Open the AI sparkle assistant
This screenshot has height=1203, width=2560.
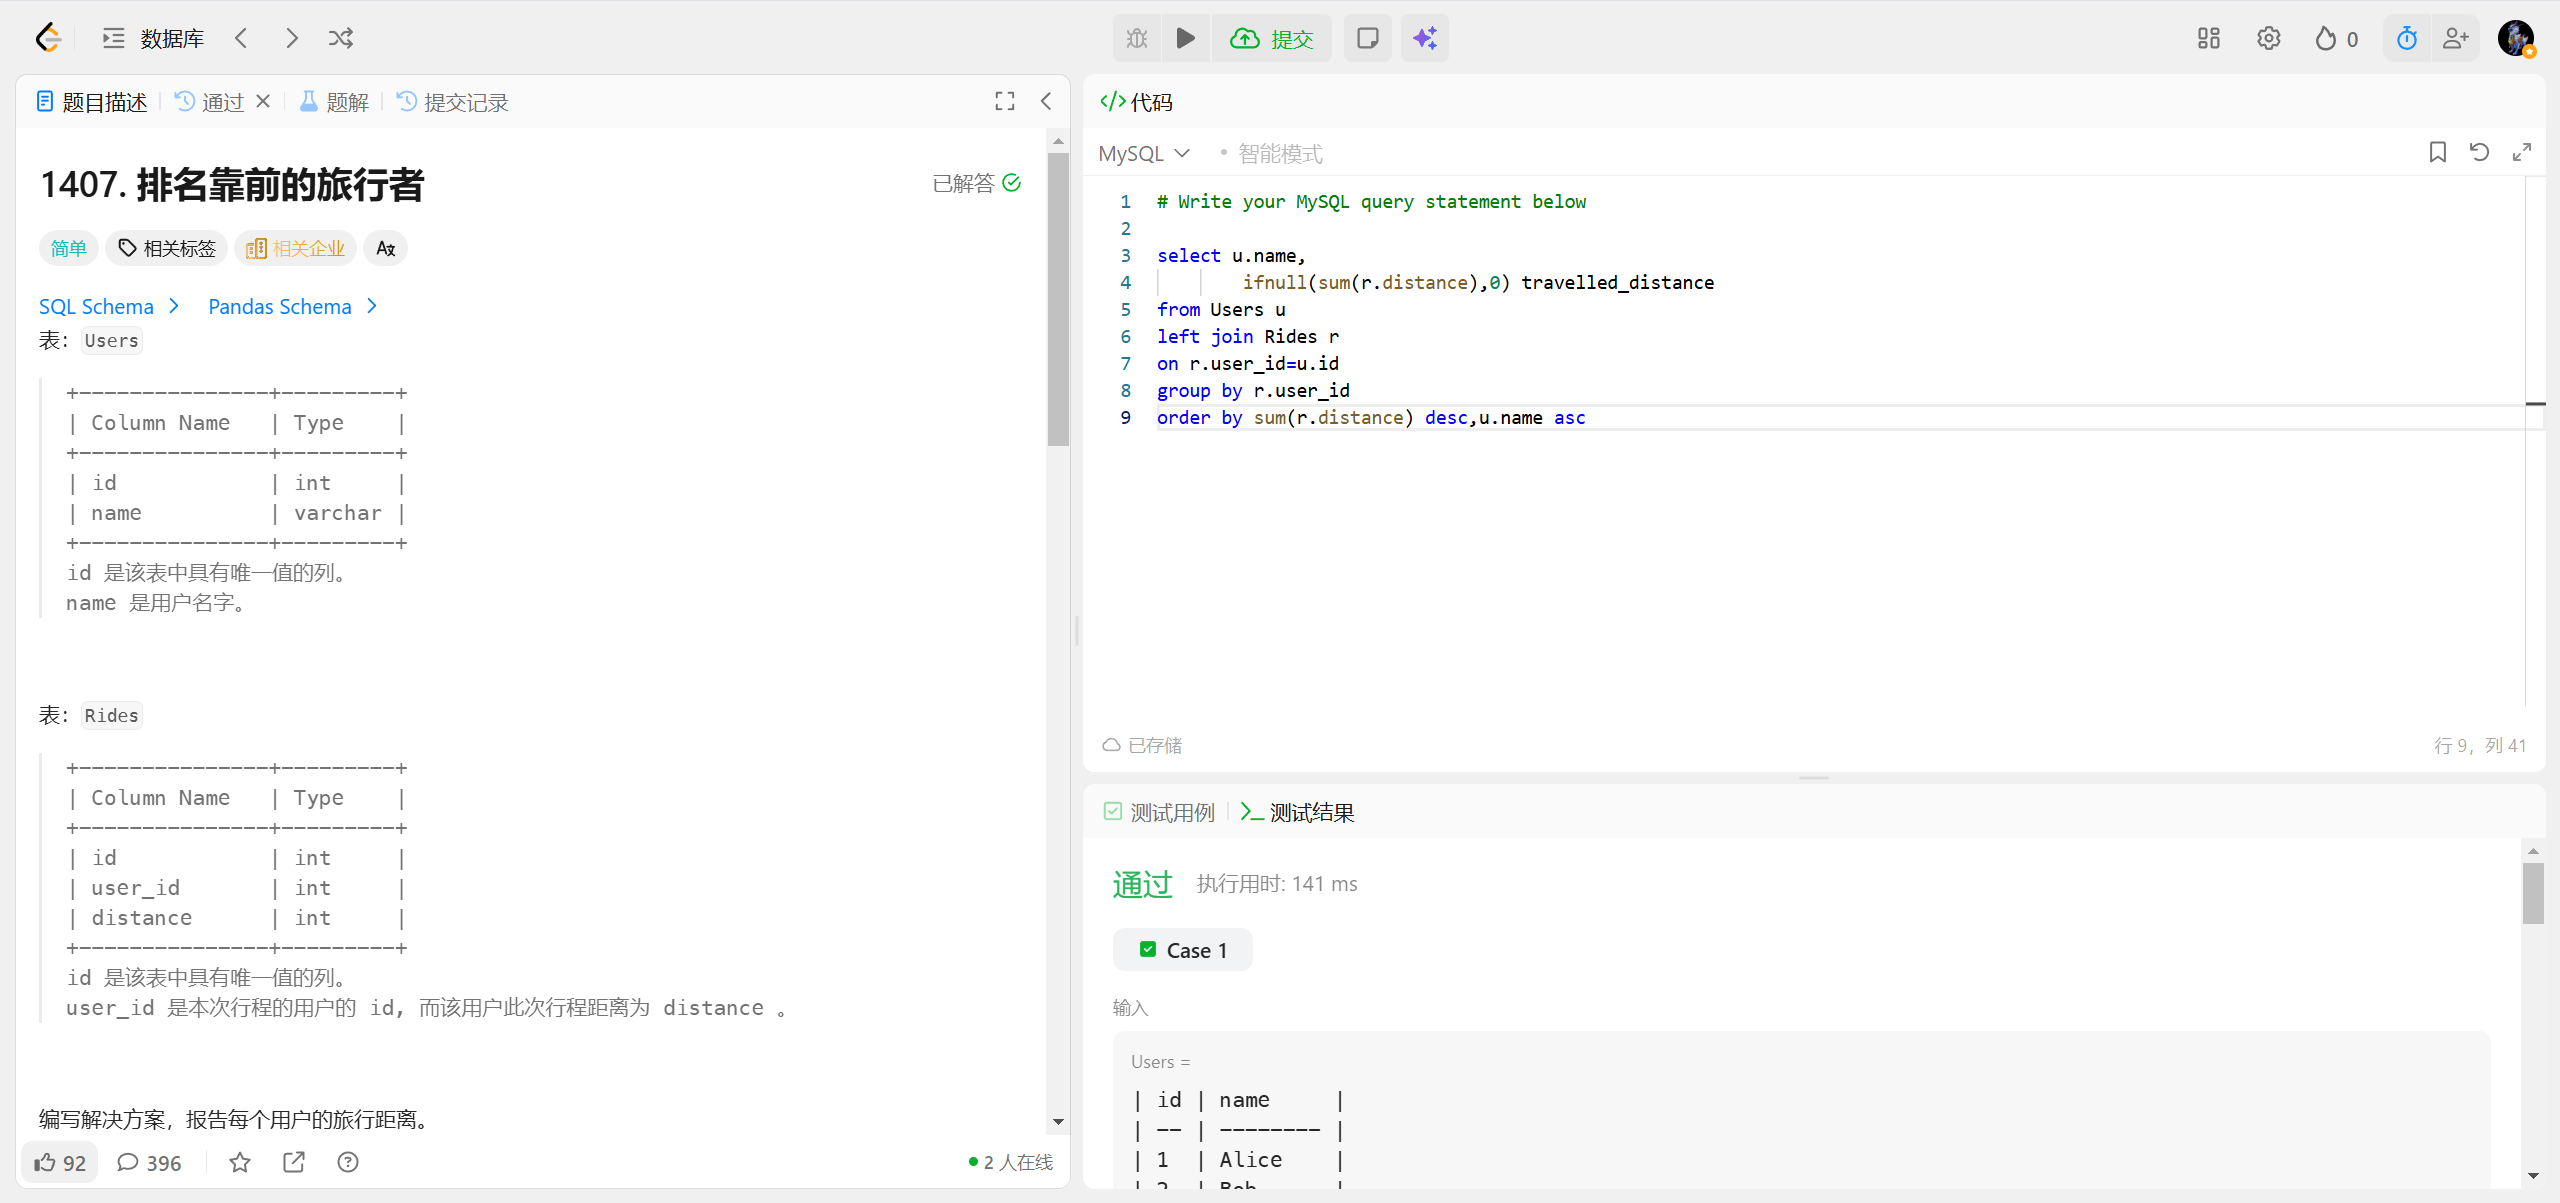coord(1424,38)
